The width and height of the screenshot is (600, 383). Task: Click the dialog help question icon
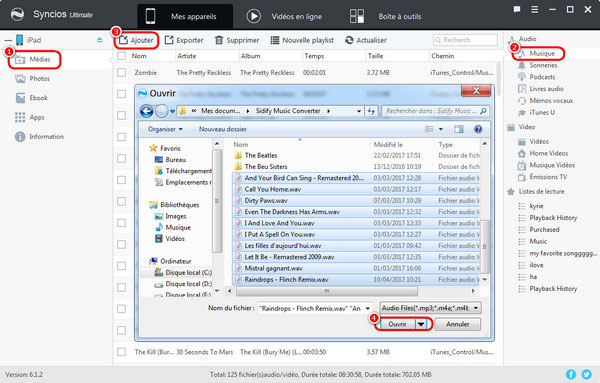pos(478,129)
